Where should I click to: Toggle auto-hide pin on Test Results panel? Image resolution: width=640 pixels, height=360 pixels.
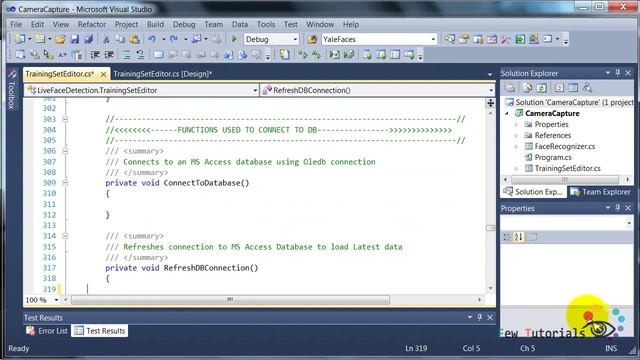click(480, 317)
